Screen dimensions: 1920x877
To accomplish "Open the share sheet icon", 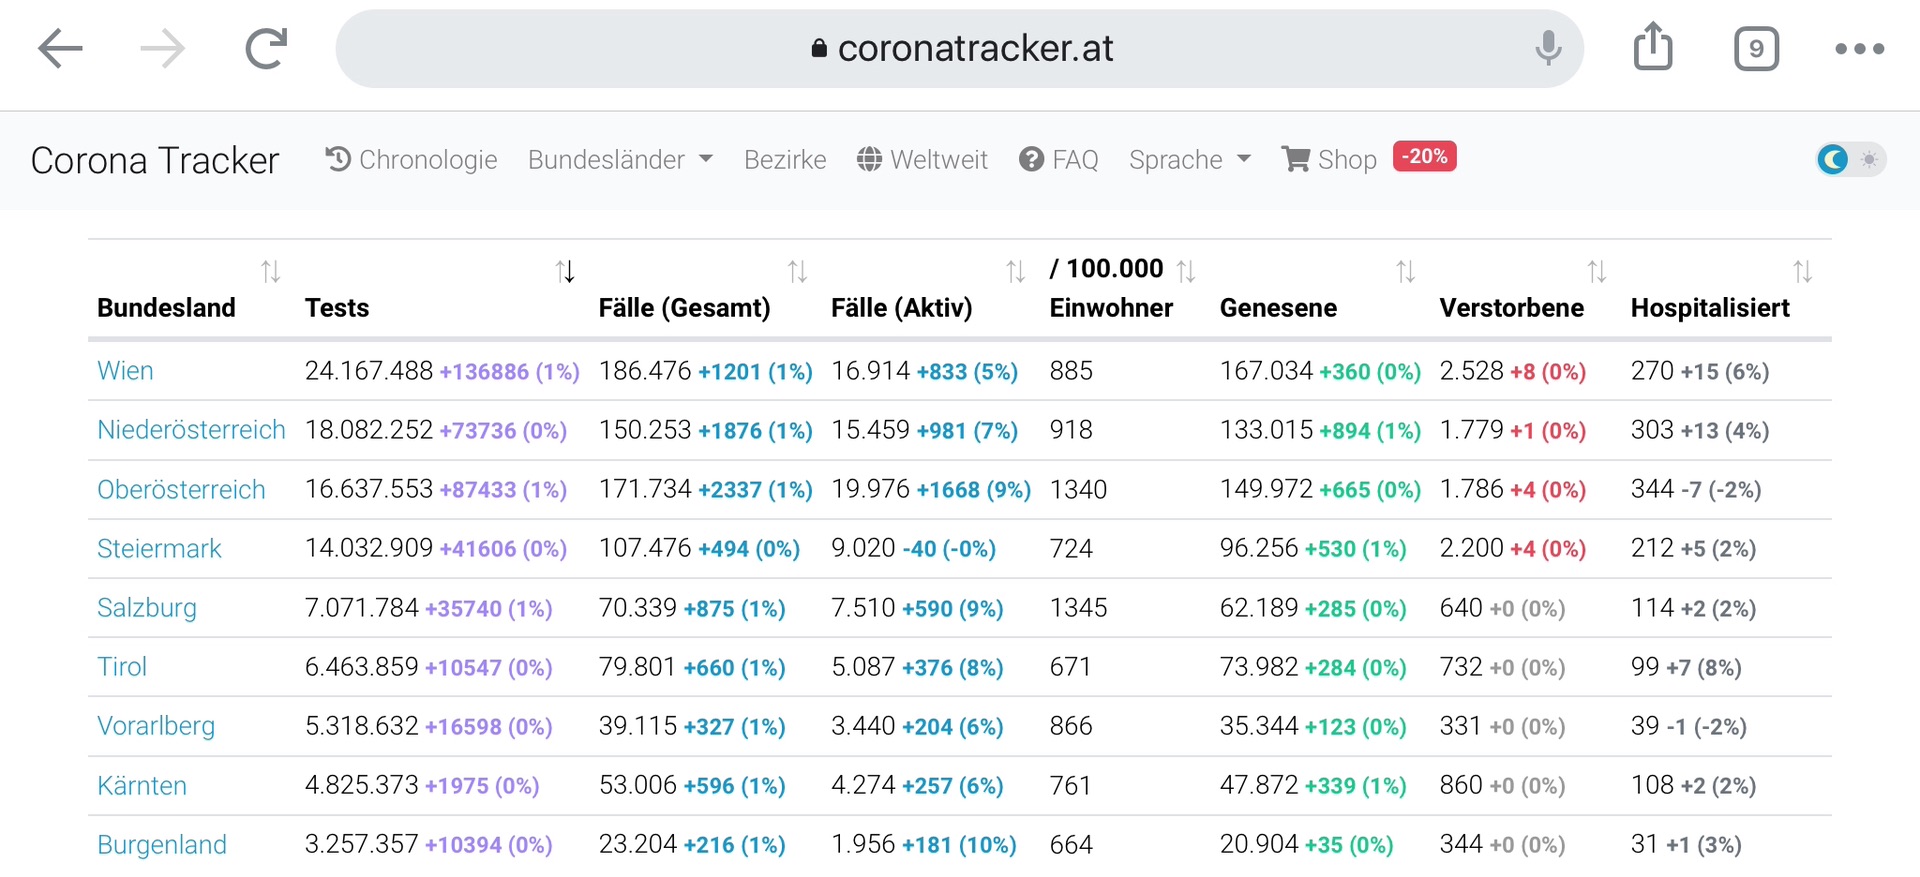I will pyautogui.click(x=1653, y=47).
